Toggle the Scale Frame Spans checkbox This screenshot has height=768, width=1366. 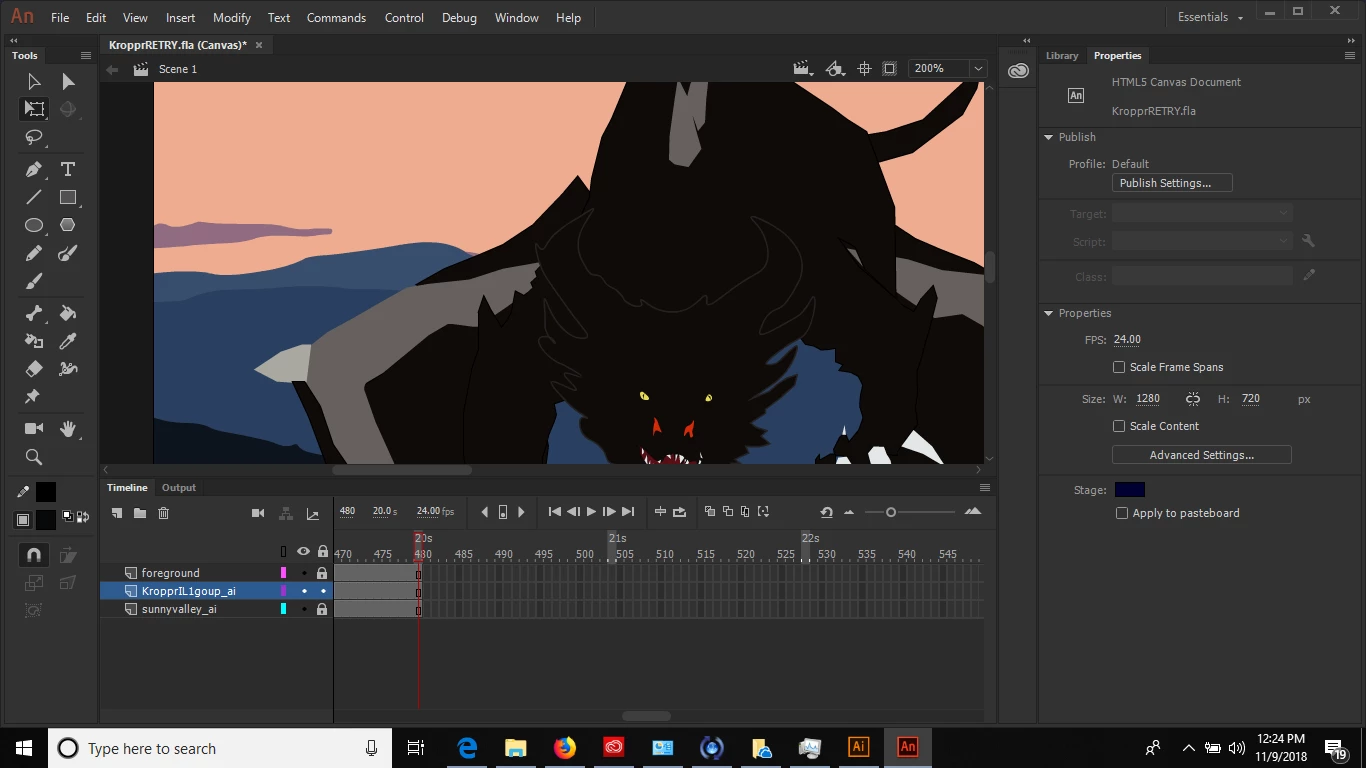pos(1119,367)
